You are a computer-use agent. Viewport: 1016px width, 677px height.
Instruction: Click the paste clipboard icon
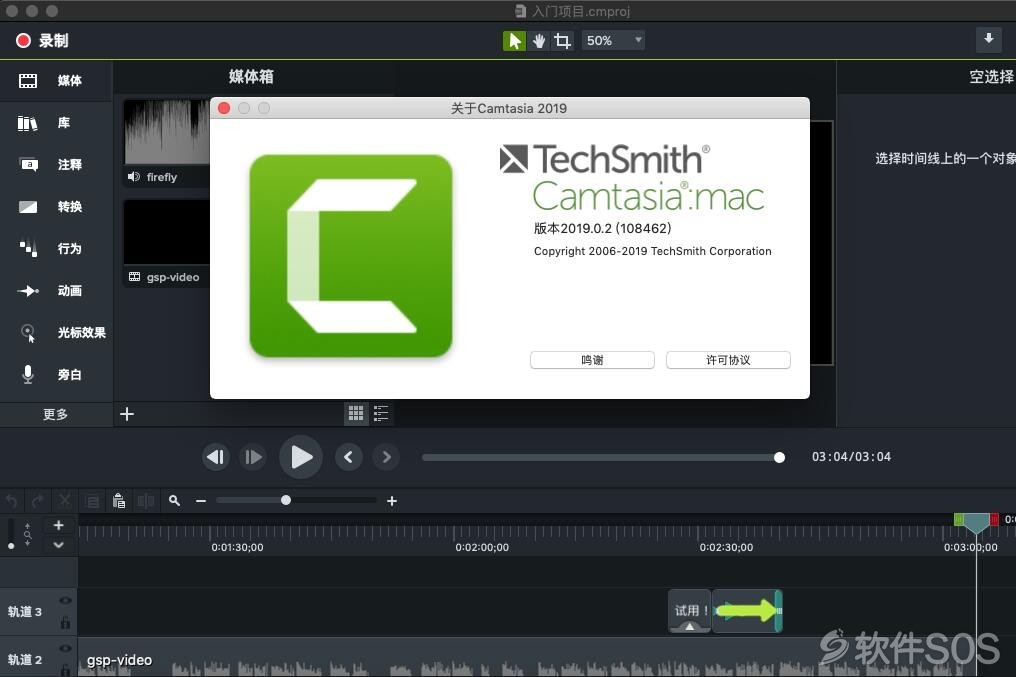[119, 501]
